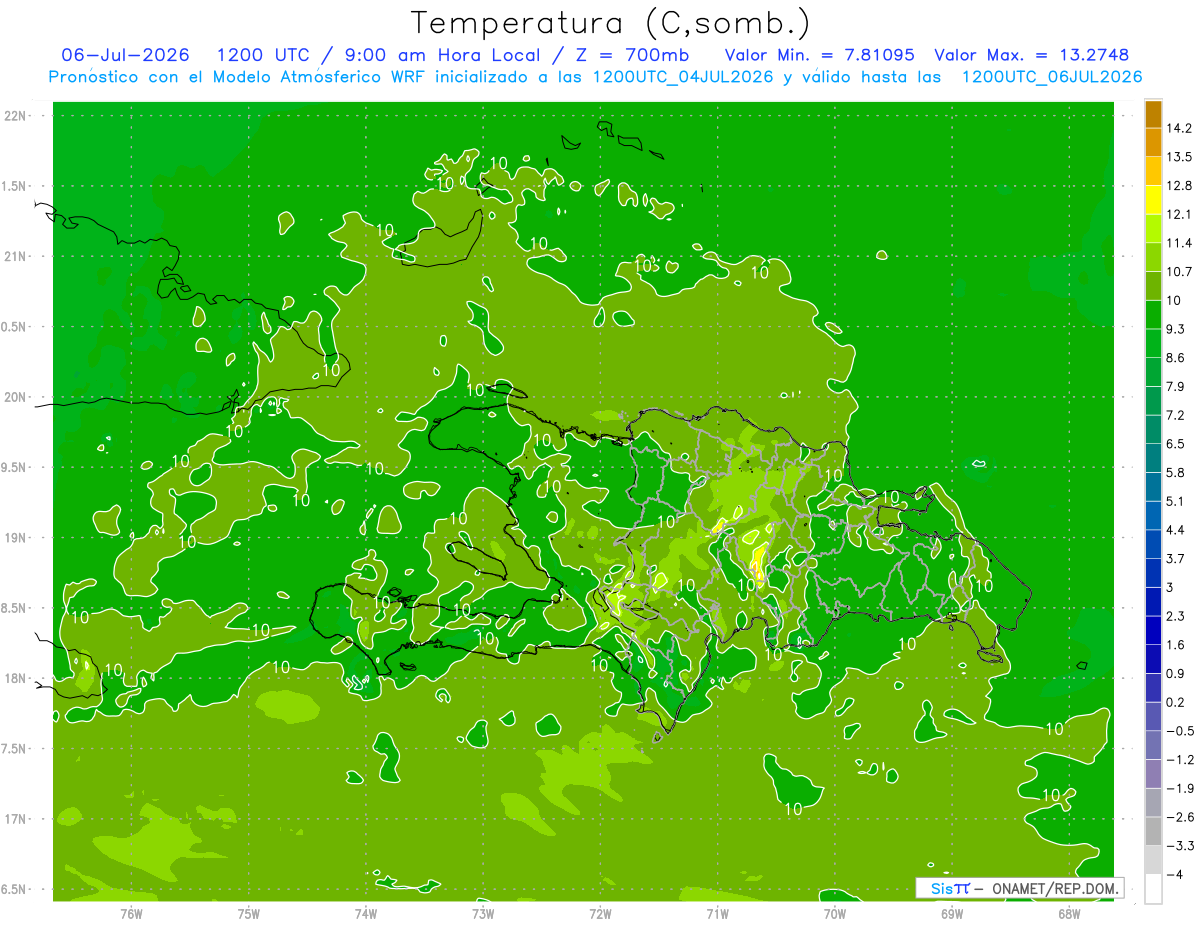Select the '06-Jul-2026' forecast date text
Screen dimensions: 1200x927
click(x=125, y=55)
